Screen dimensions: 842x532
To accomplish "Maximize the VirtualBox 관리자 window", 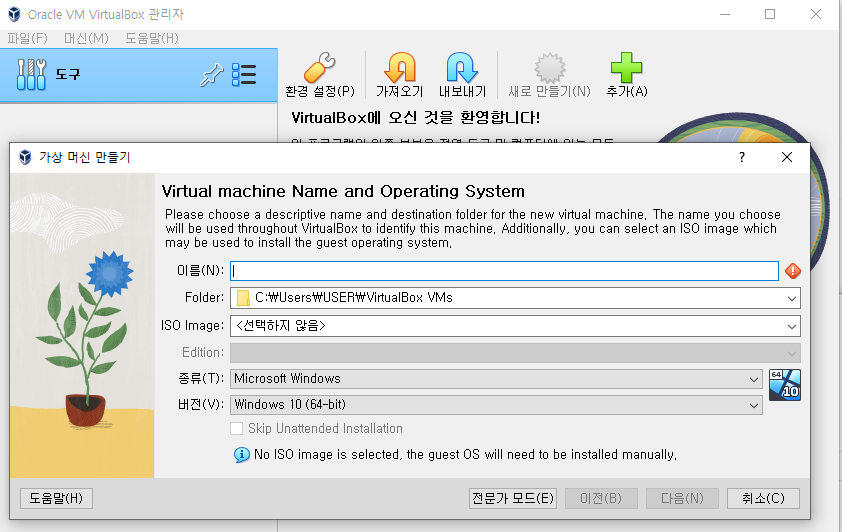I will [770, 14].
